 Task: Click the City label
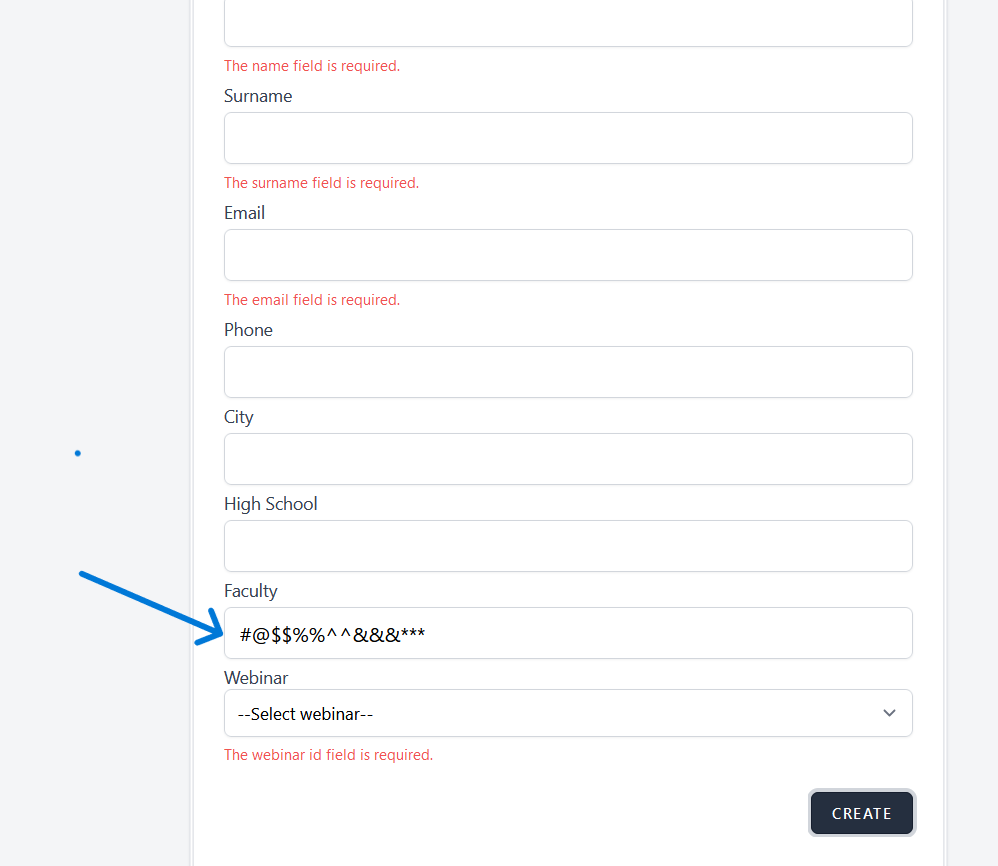click(239, 417)
